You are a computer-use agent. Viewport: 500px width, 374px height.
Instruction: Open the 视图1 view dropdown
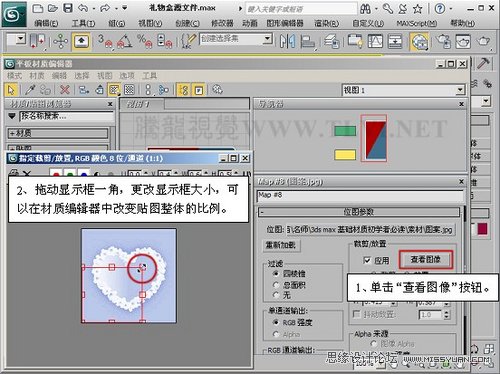460,90
